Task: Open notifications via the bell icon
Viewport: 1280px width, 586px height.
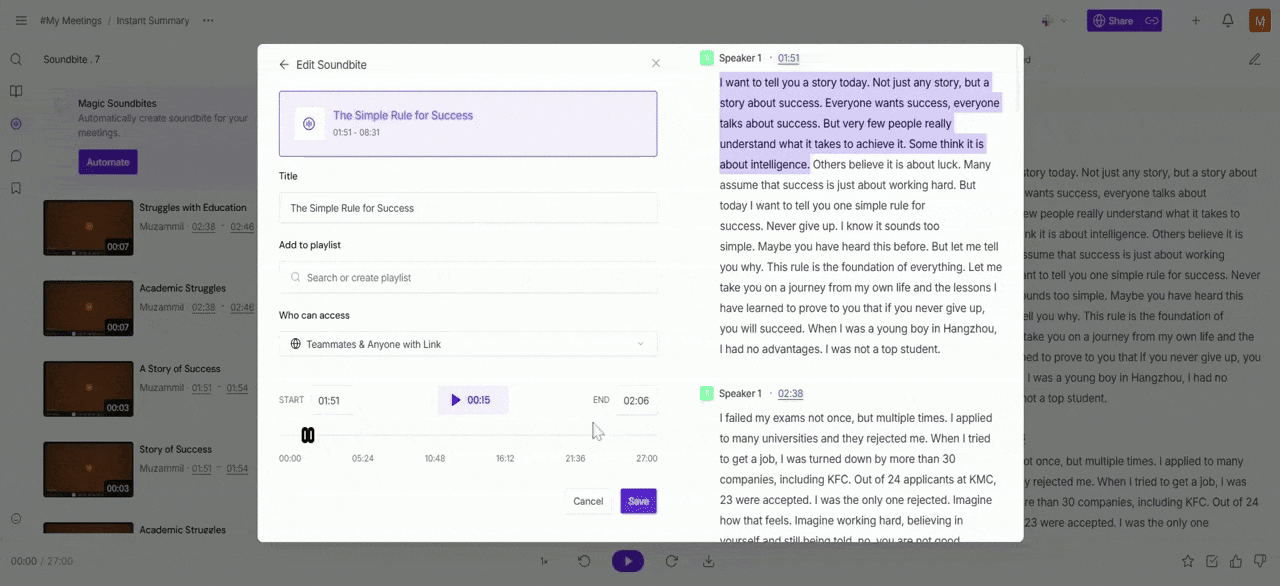Action: point(1227,20)
